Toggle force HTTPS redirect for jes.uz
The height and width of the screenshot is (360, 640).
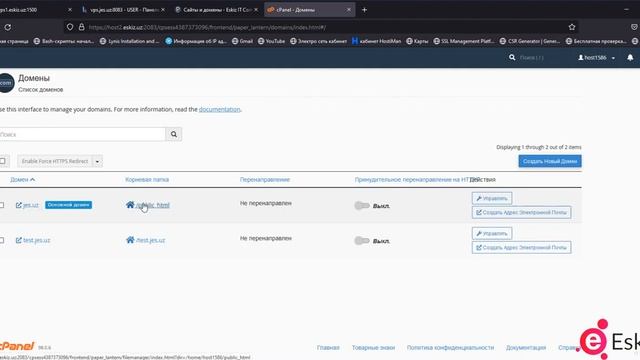click(x=362, y=205)
